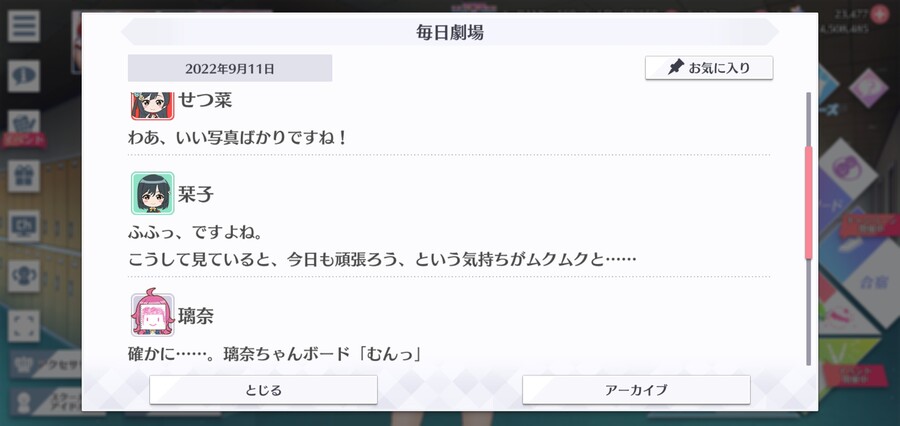The height and width of the screenshot is (426, 900).
Task: Click Setsuna's chibi avatar icon
Action: click(x=152, y=105)
